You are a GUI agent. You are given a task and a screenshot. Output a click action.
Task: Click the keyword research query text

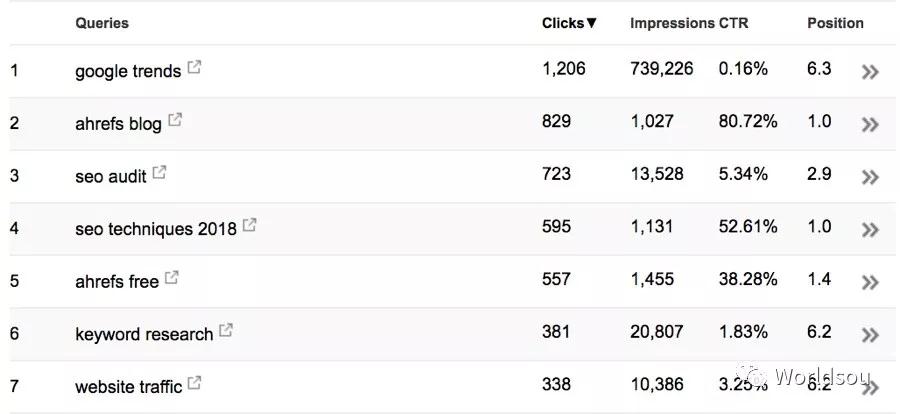pos(144,334)
